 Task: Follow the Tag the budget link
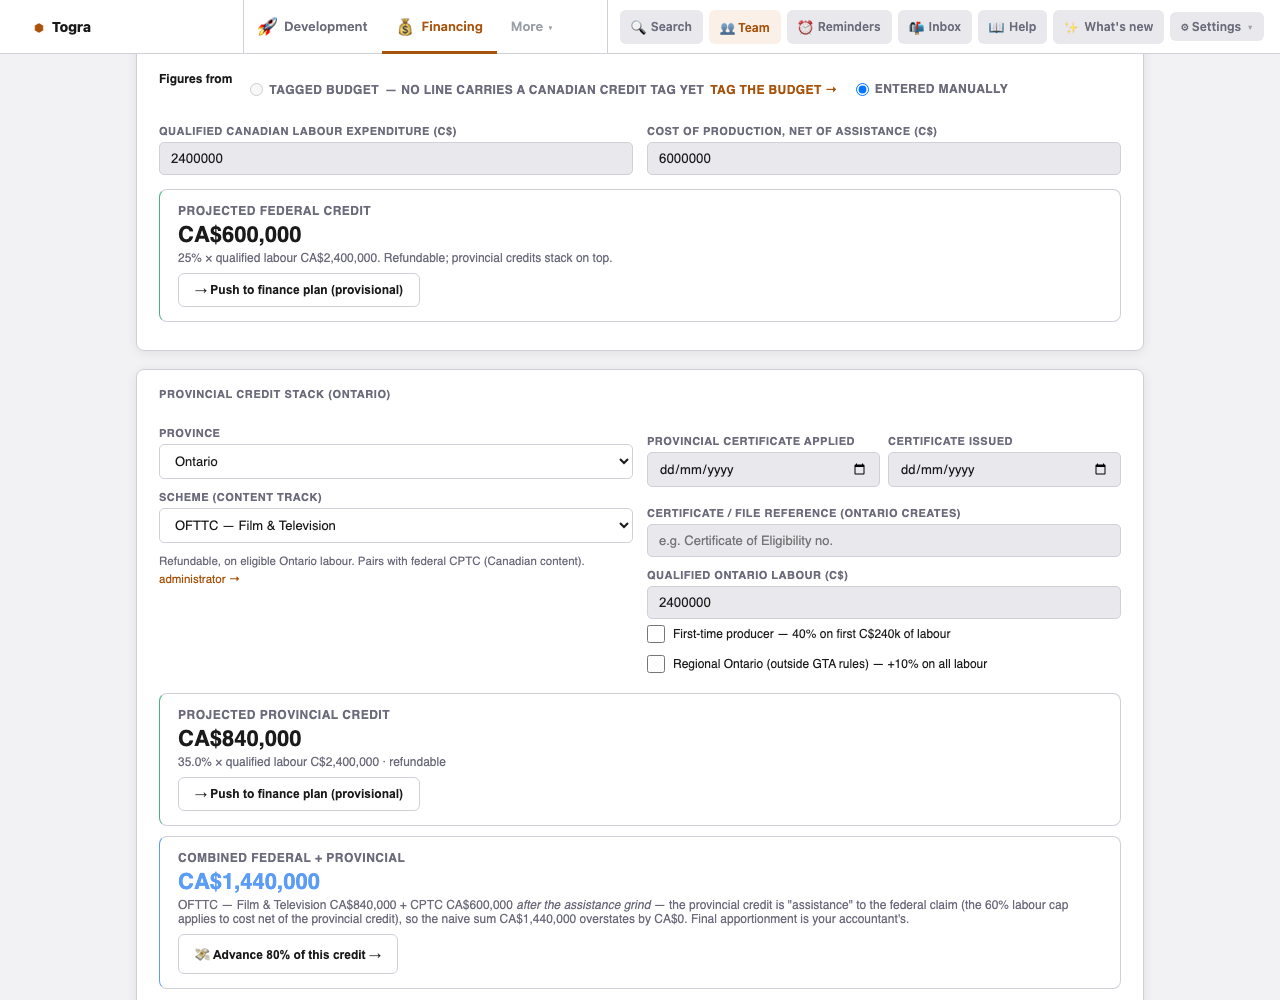pyautogui.click(x=773, y=89)
